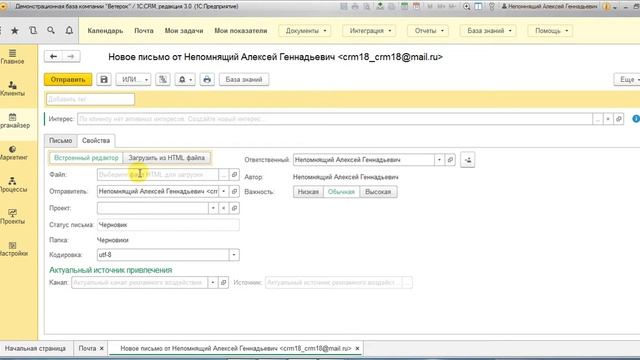Click the search magnifier icon
Screen dimensions: 640x360
pyautogui.click(x=51, y=31)
